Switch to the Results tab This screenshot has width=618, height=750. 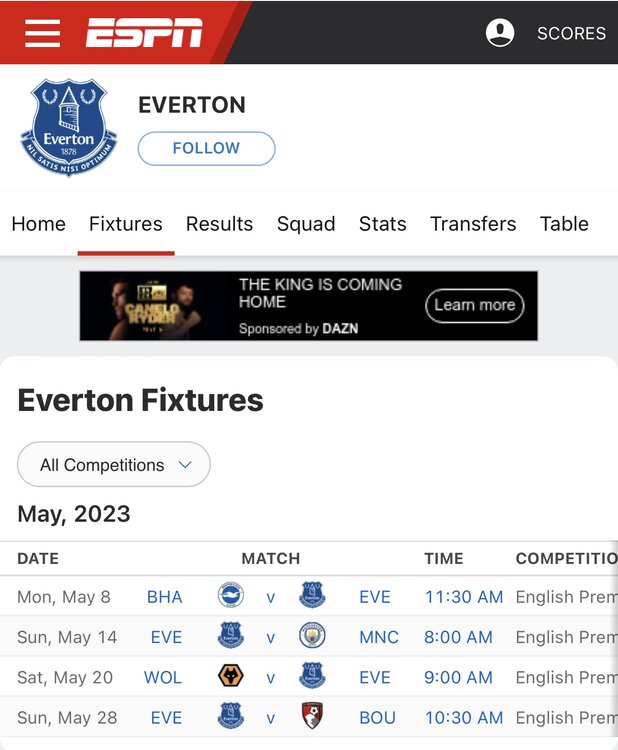pyautogui.click(x=219, y=224)
